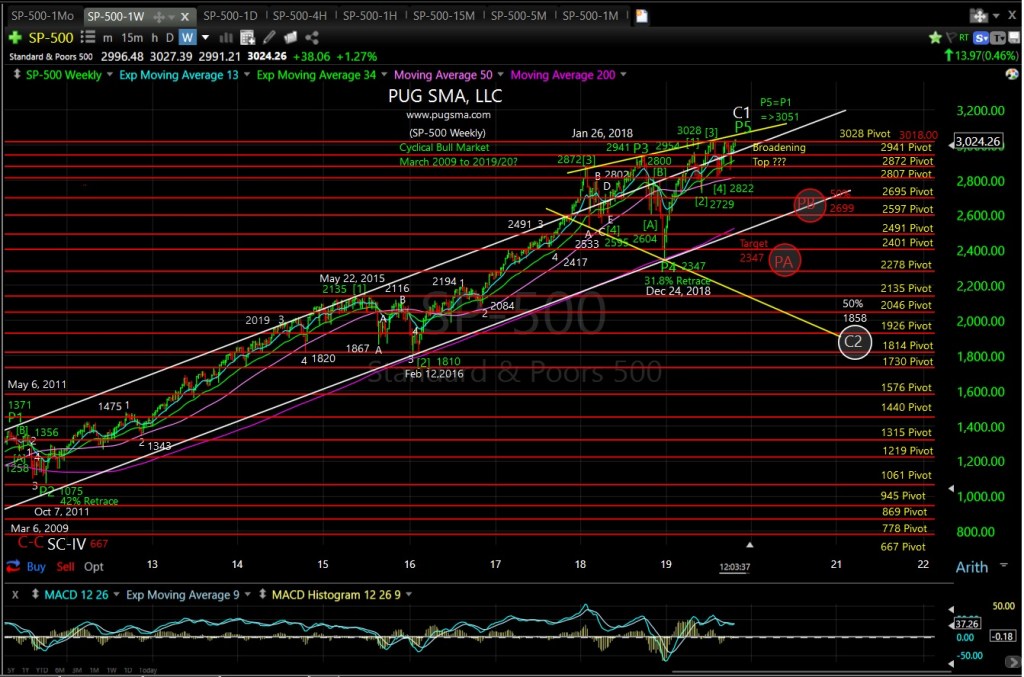Expand the Moving Average 50 dropdown
The image size is (1024, 677).
click(x=500, y=75)
